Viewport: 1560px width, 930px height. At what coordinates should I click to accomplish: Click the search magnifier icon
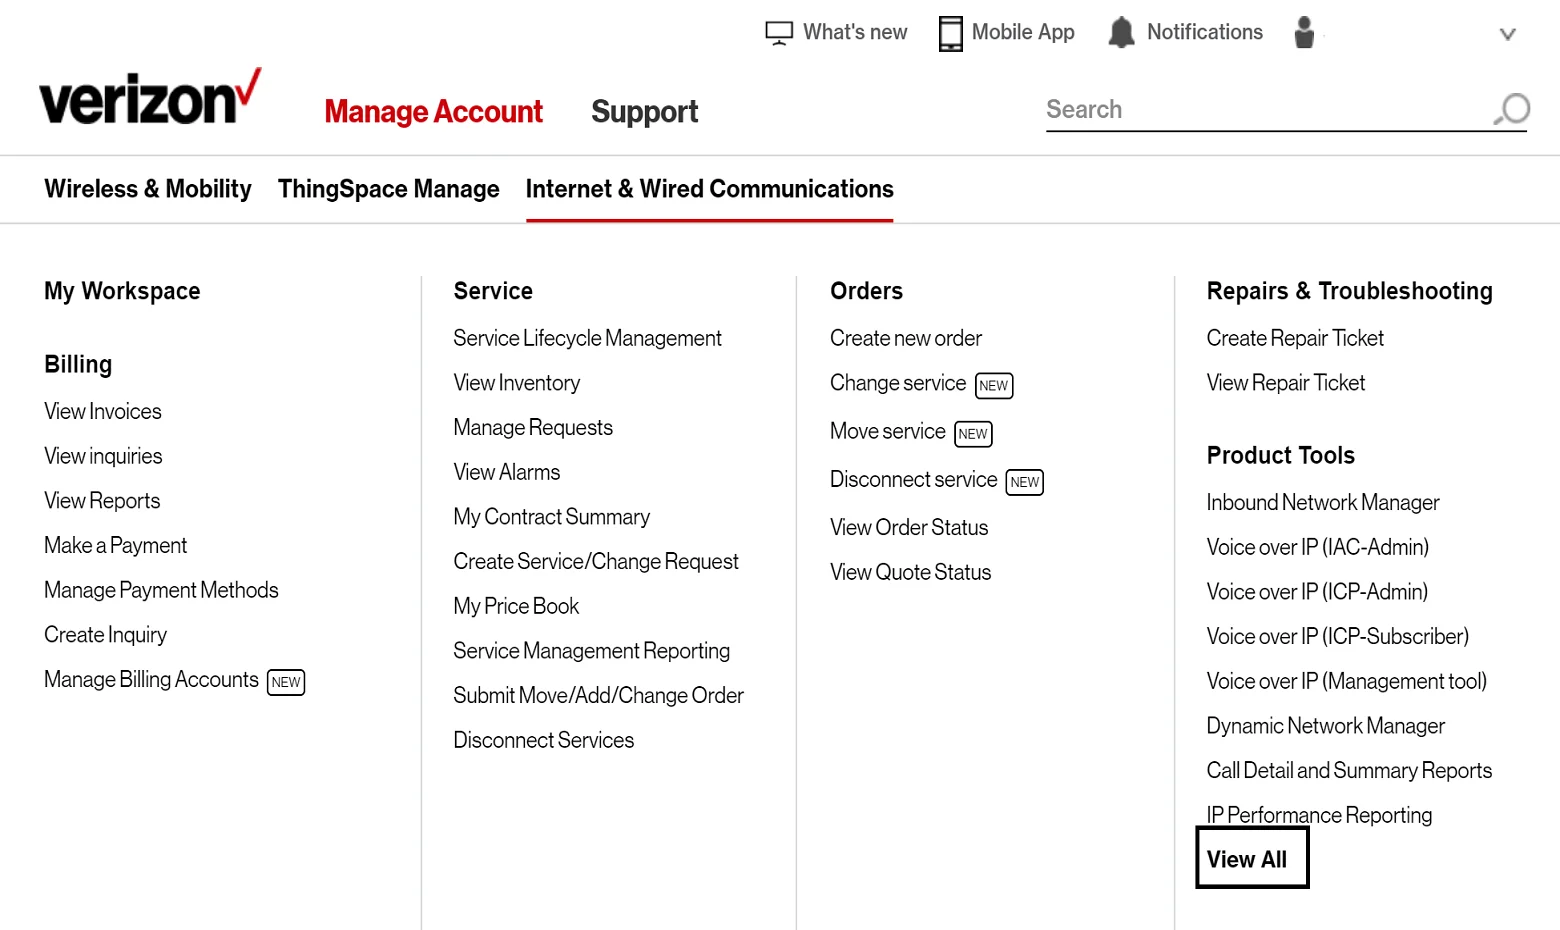(1513, 109)
